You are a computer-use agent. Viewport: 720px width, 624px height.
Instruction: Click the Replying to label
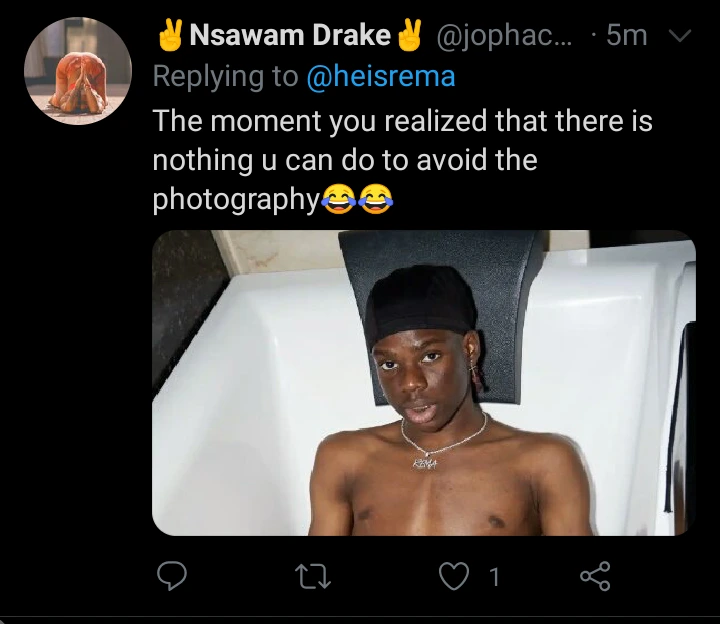point(225,76)
